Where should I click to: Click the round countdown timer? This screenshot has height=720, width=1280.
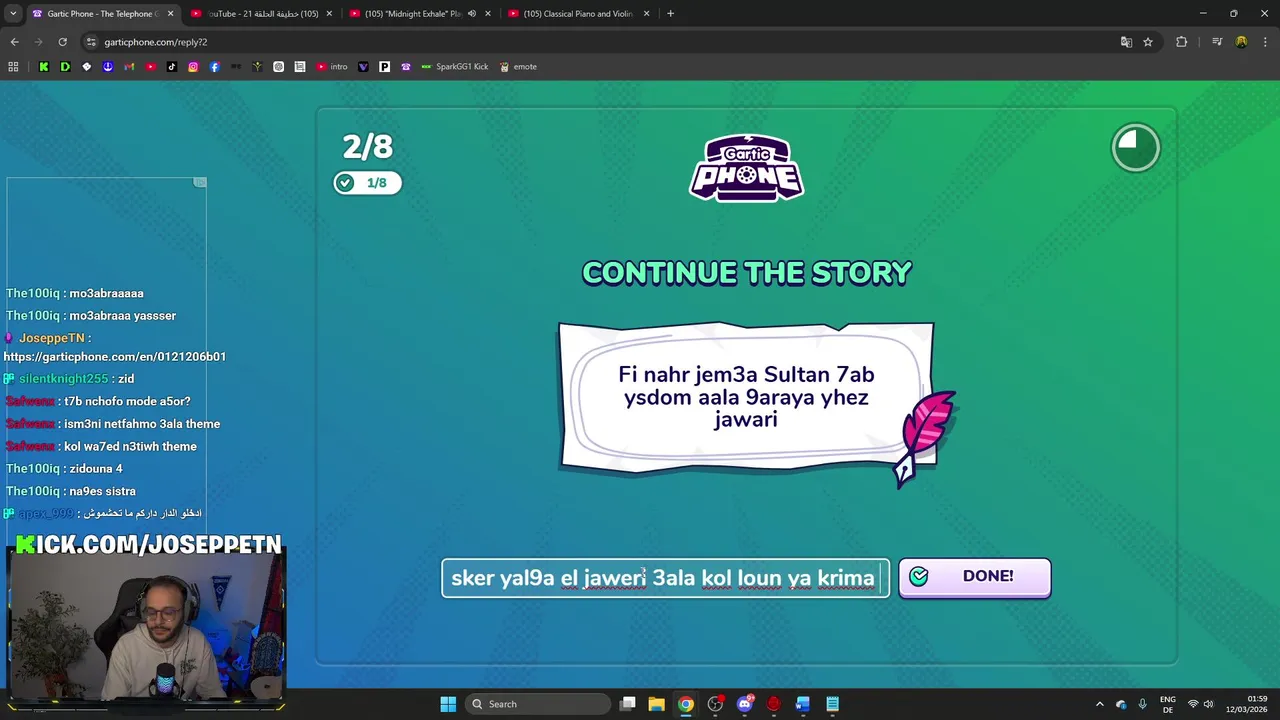pos(1135,148)
